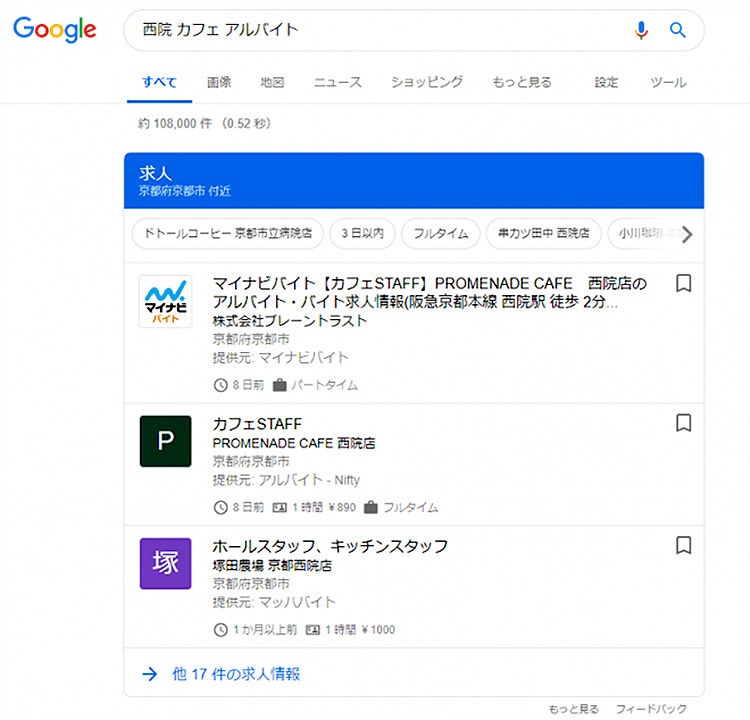Apply the フルタイム filter chip
The height and width of the screenshot is (720, 750).
441,233
